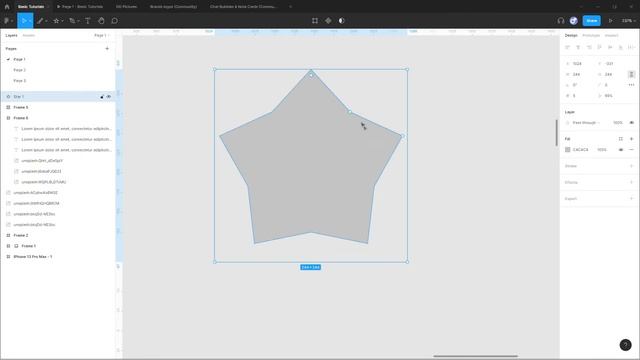This screenshot has width=640, height=360.
Task: Click the Align right icon
Action: tap(589, 47)
